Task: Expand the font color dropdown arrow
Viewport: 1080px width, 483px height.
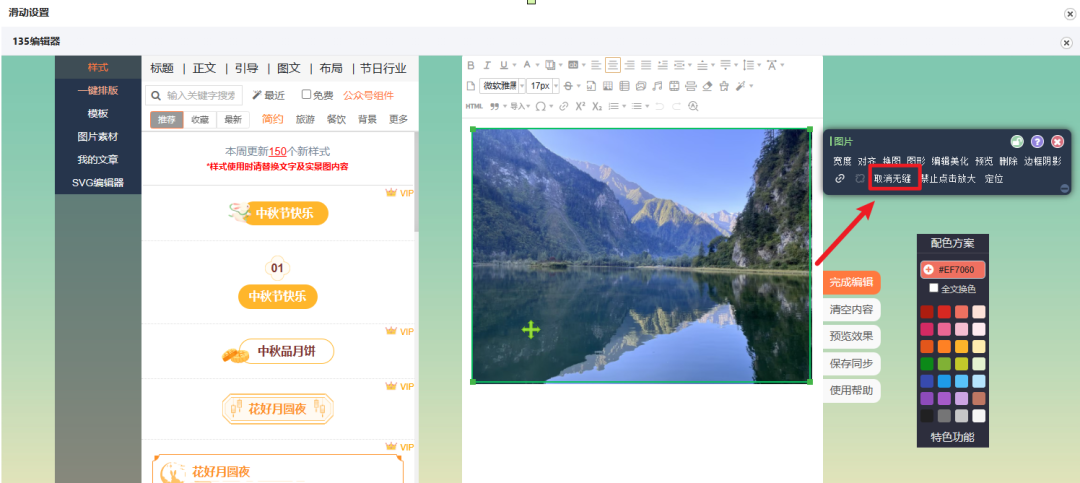Action: [x=537, y=65]
